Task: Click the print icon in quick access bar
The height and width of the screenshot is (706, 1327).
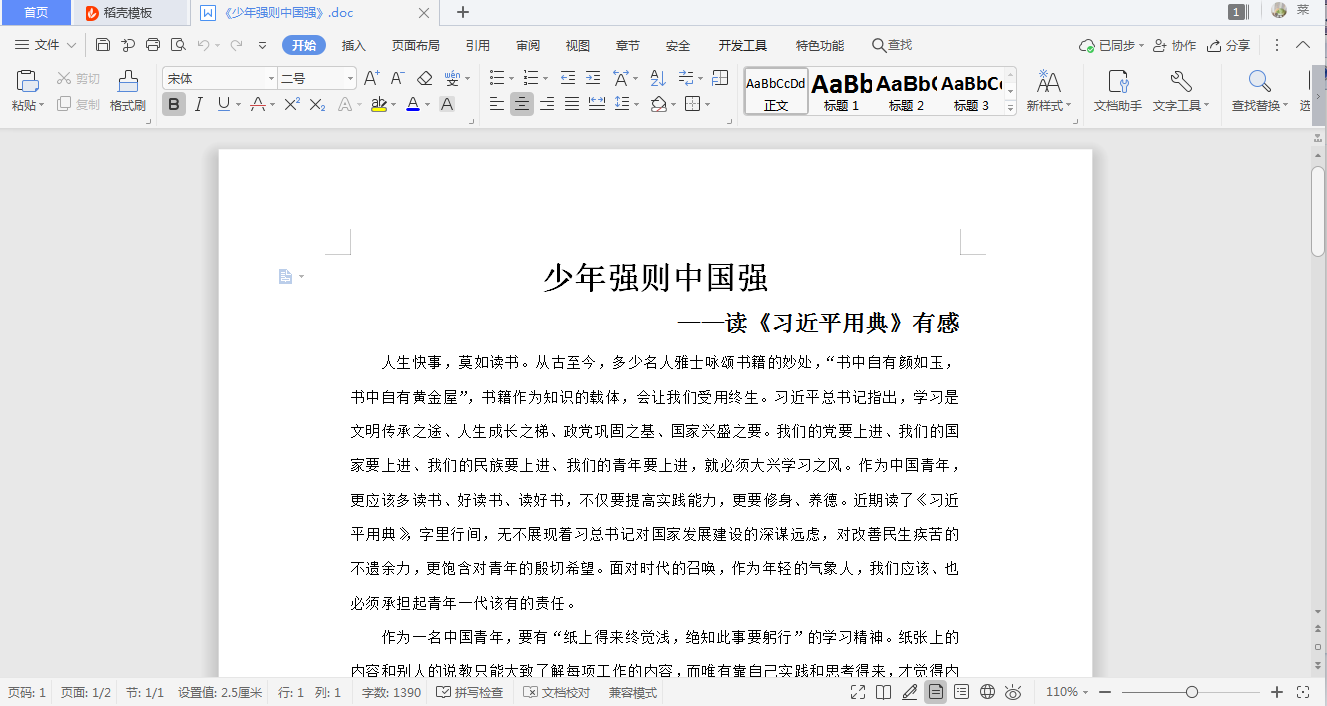Action: (153, 45)
